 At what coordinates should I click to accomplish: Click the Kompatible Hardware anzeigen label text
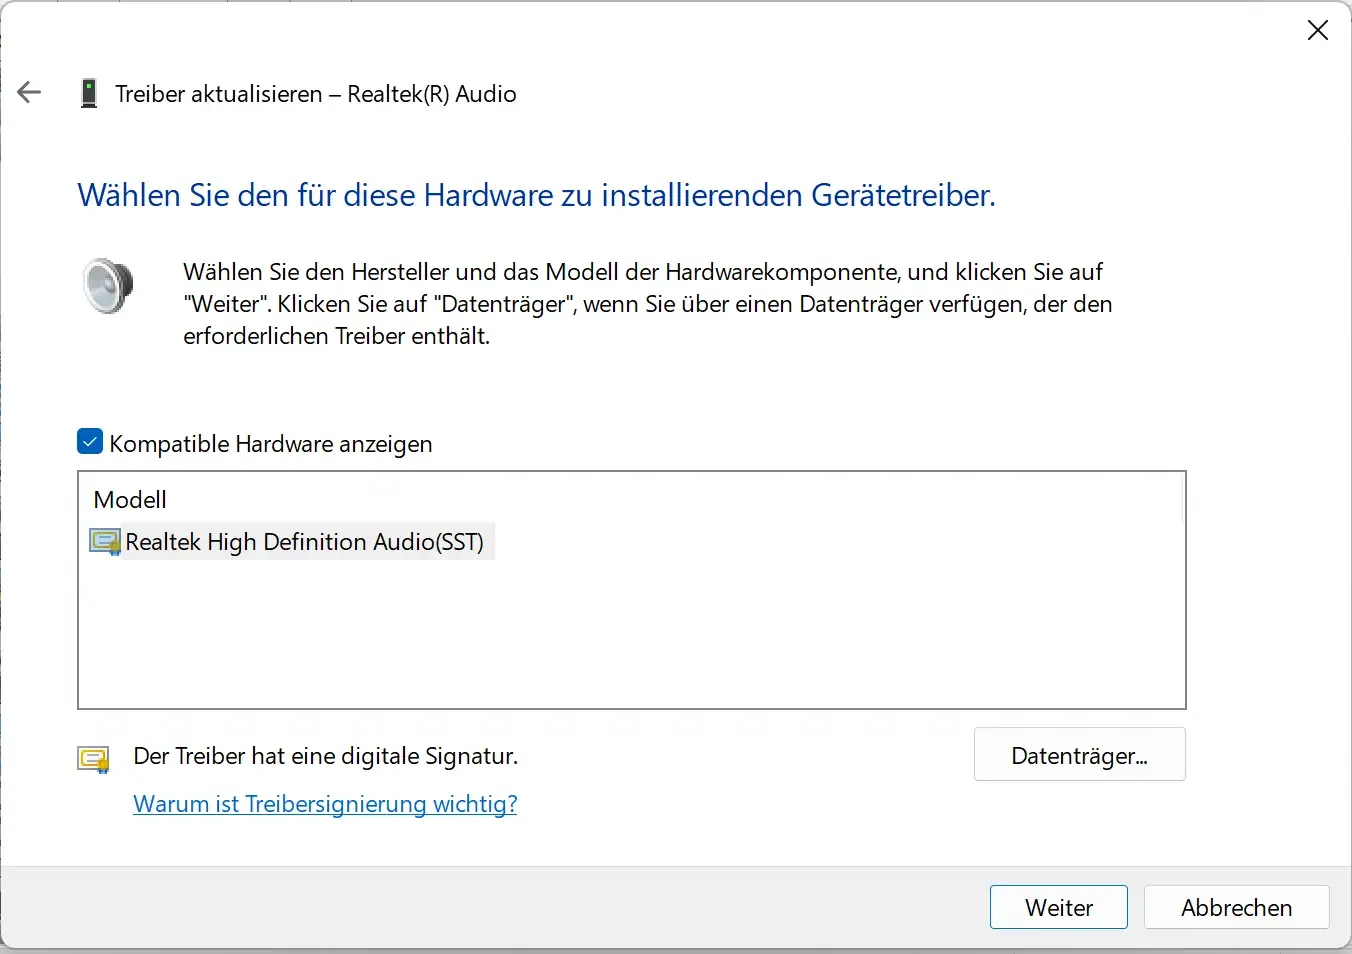click(270, 444)
